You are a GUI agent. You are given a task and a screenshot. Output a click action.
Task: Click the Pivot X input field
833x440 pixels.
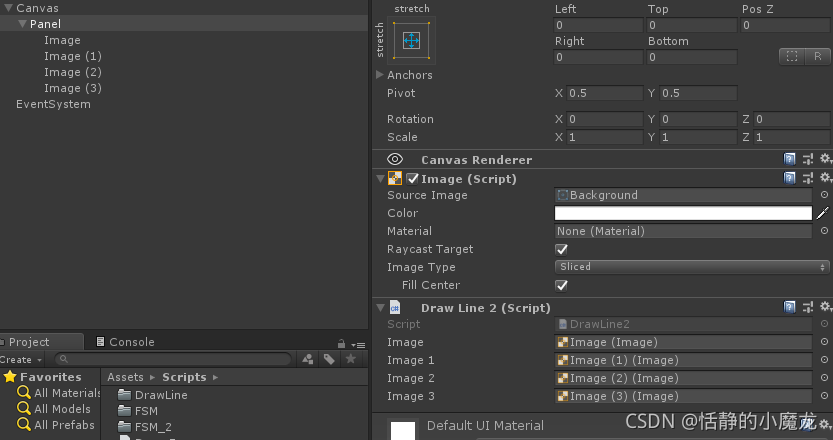pyautogui.click(x=605, y=93)
